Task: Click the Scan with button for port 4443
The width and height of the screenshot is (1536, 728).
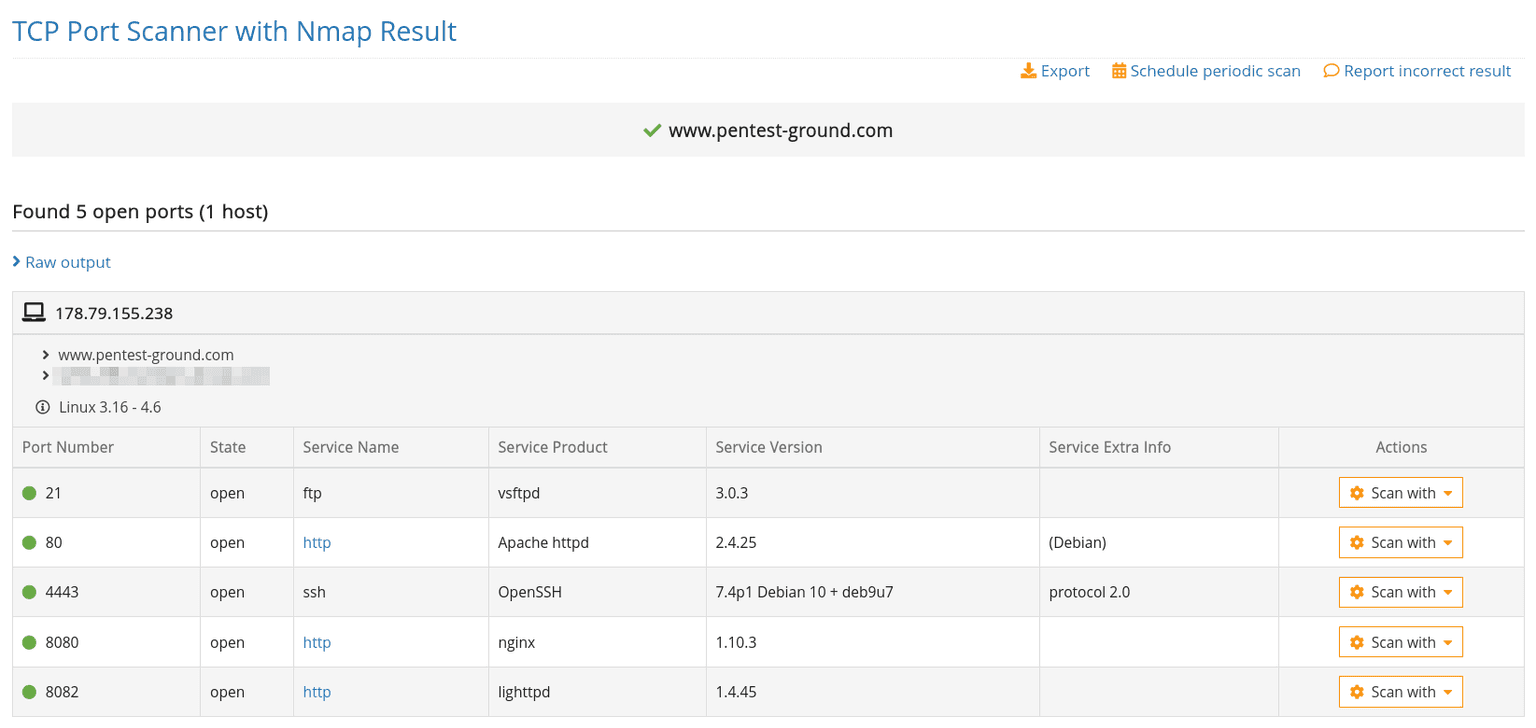Action: click(x=1400, y=592)
